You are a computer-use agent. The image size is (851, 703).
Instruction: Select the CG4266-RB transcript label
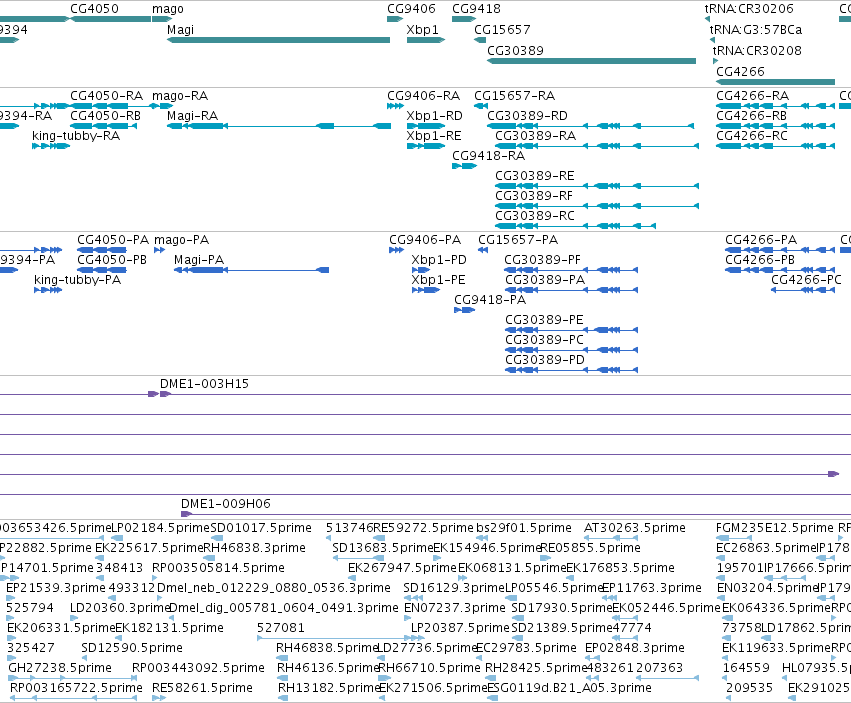tap(752, 116)
